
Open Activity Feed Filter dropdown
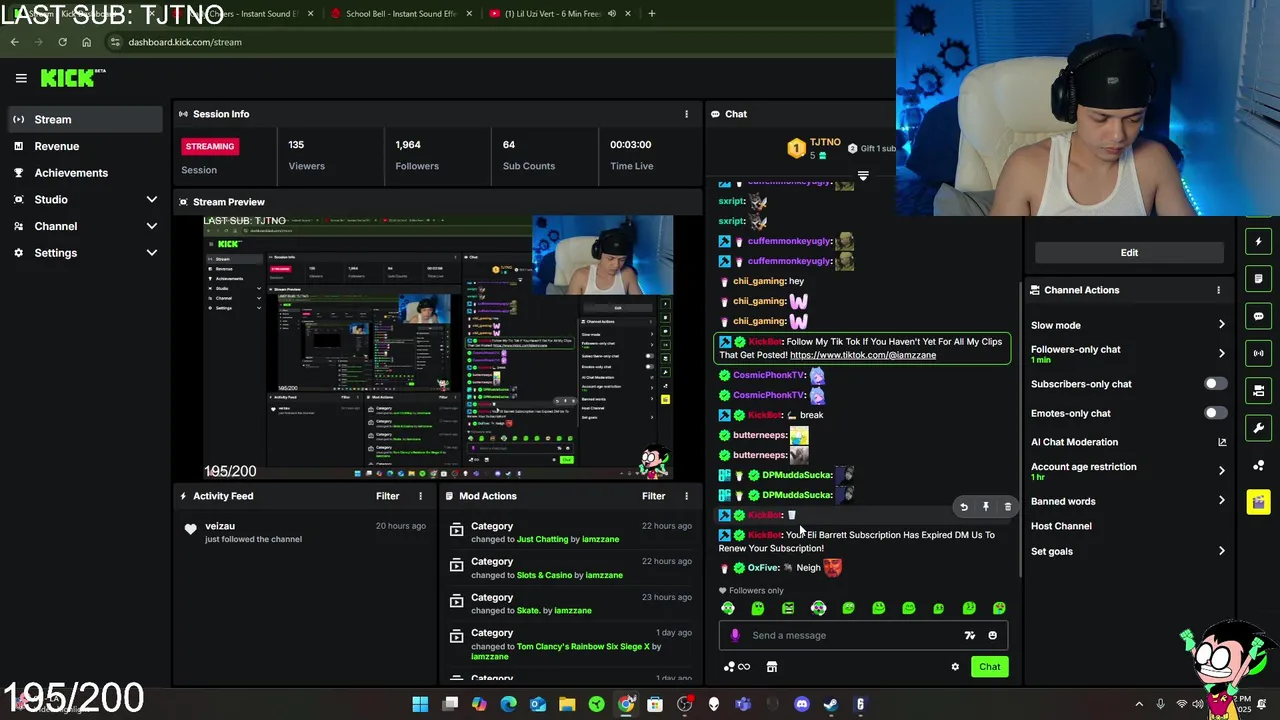(387, 496)
